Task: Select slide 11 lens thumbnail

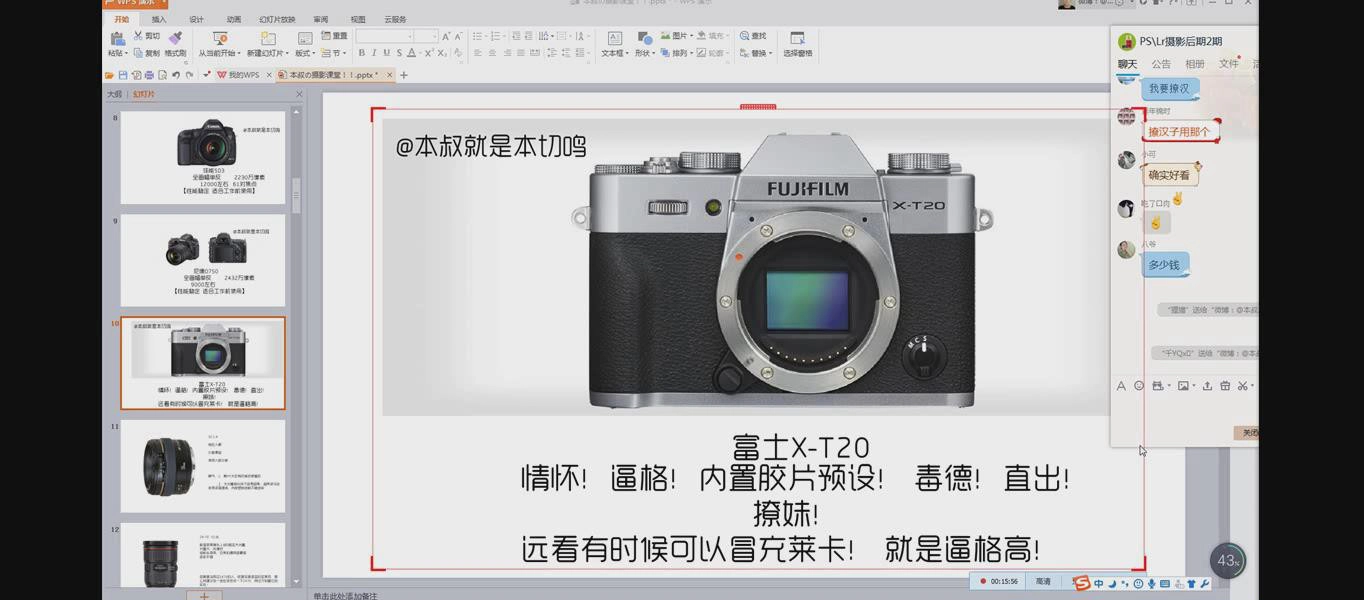Action: point(203,466)
